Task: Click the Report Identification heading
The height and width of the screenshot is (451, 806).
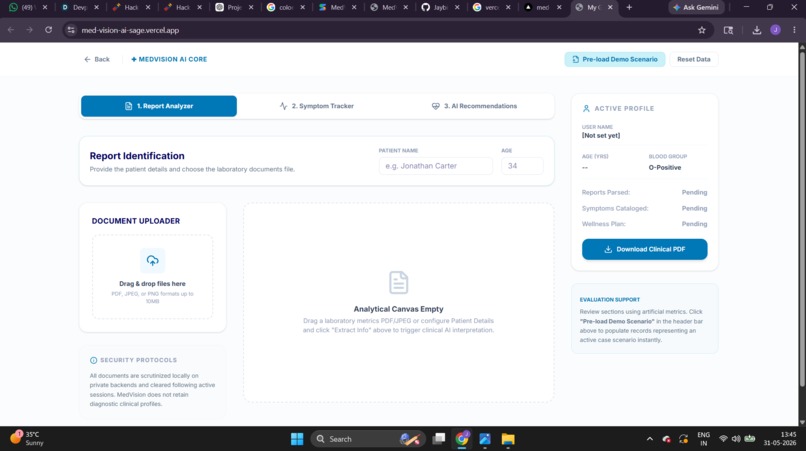Action: 137,156
